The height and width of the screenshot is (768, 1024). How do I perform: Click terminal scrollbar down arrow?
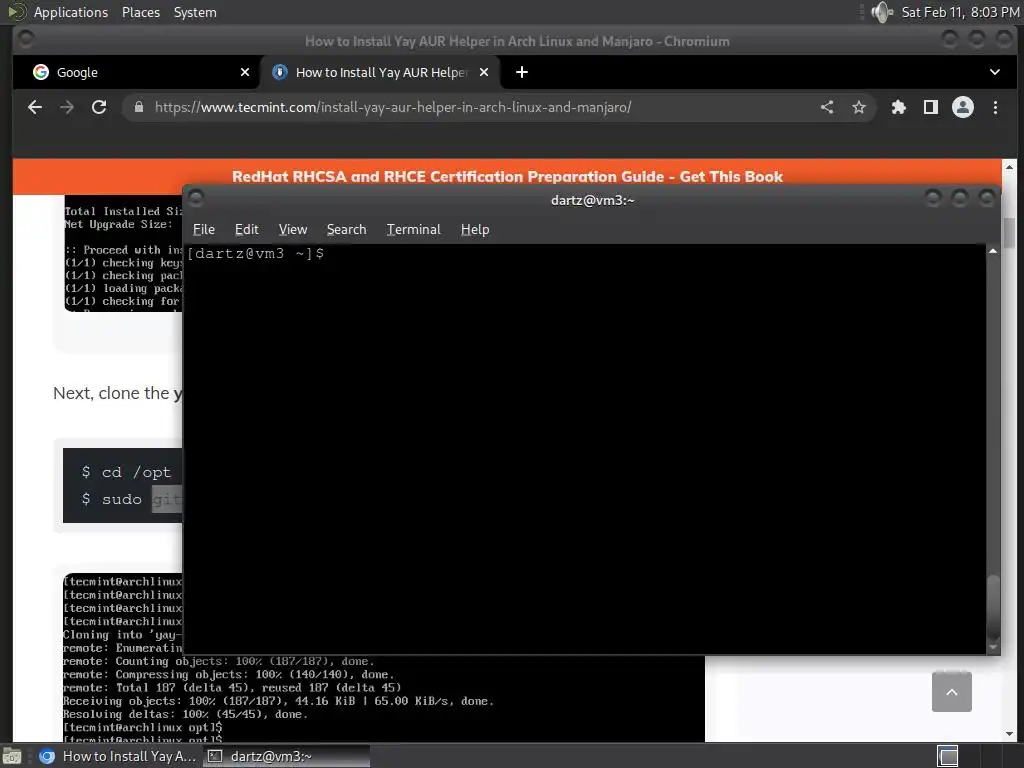(993, 647)
